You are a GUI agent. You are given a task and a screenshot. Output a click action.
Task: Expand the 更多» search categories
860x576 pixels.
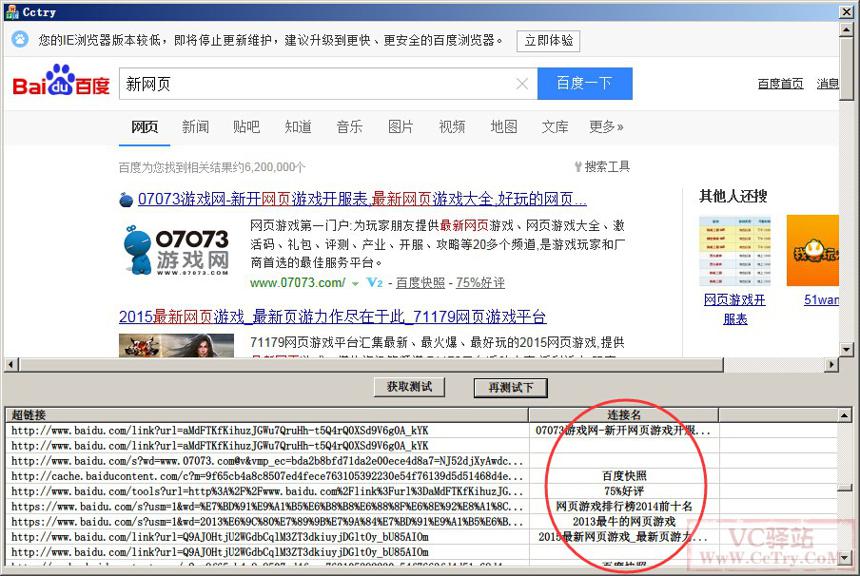coord(606,127)
